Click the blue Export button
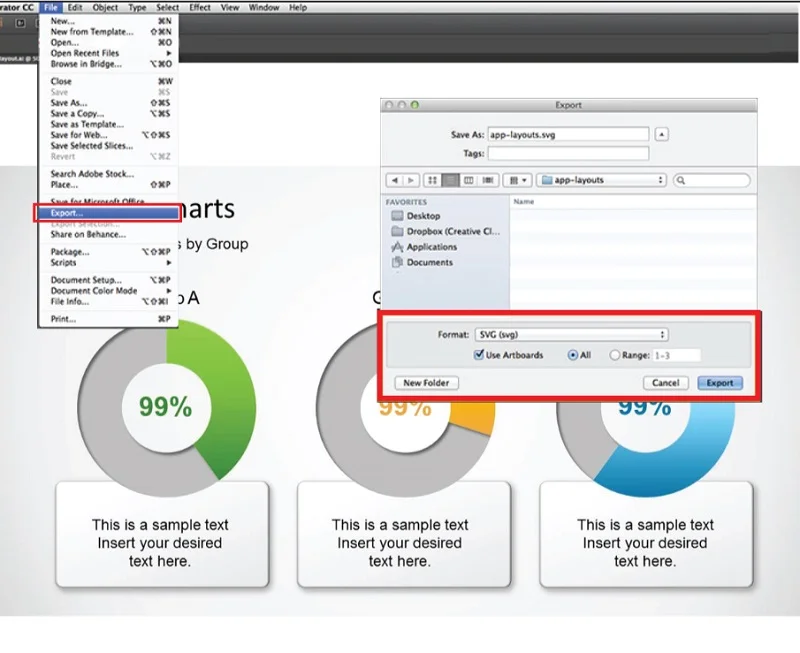This screenshot has width=800, height=653. [720, 383]
